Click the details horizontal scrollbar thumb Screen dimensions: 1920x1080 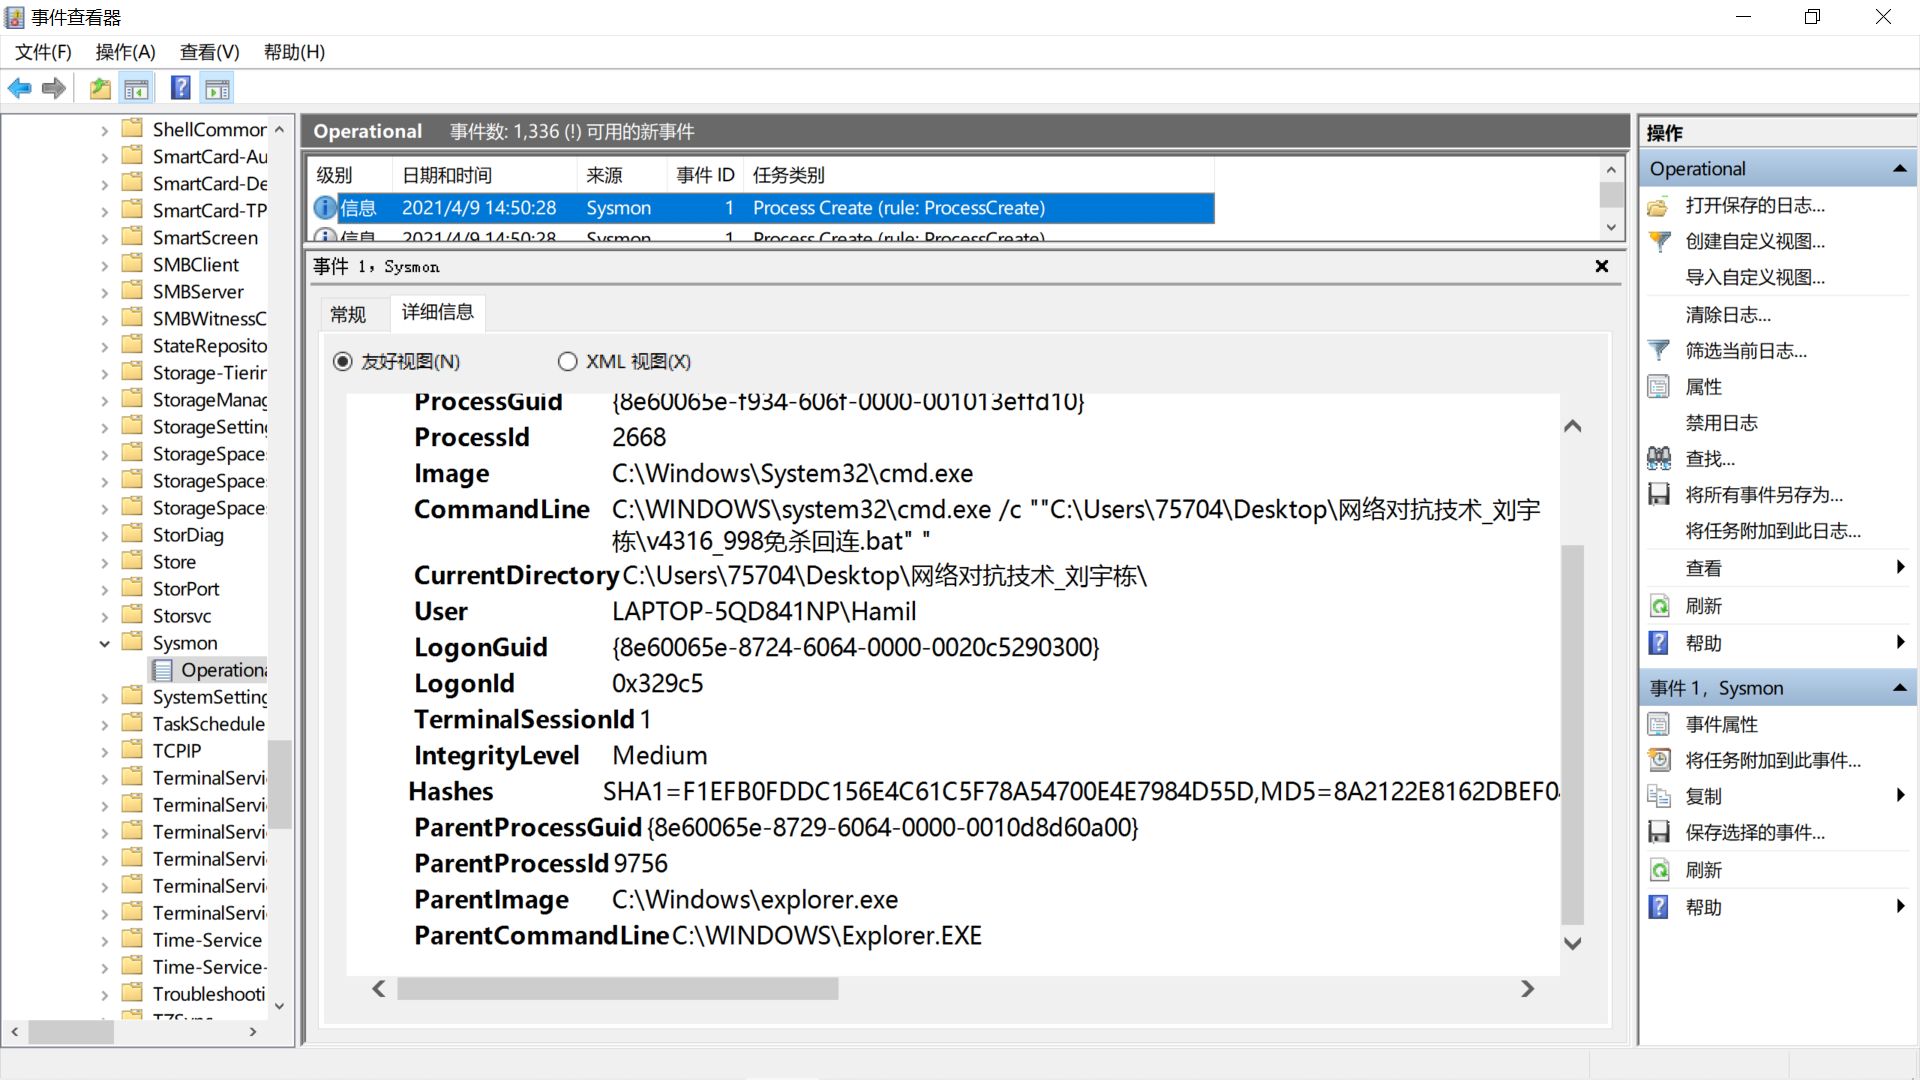(617, 989)
